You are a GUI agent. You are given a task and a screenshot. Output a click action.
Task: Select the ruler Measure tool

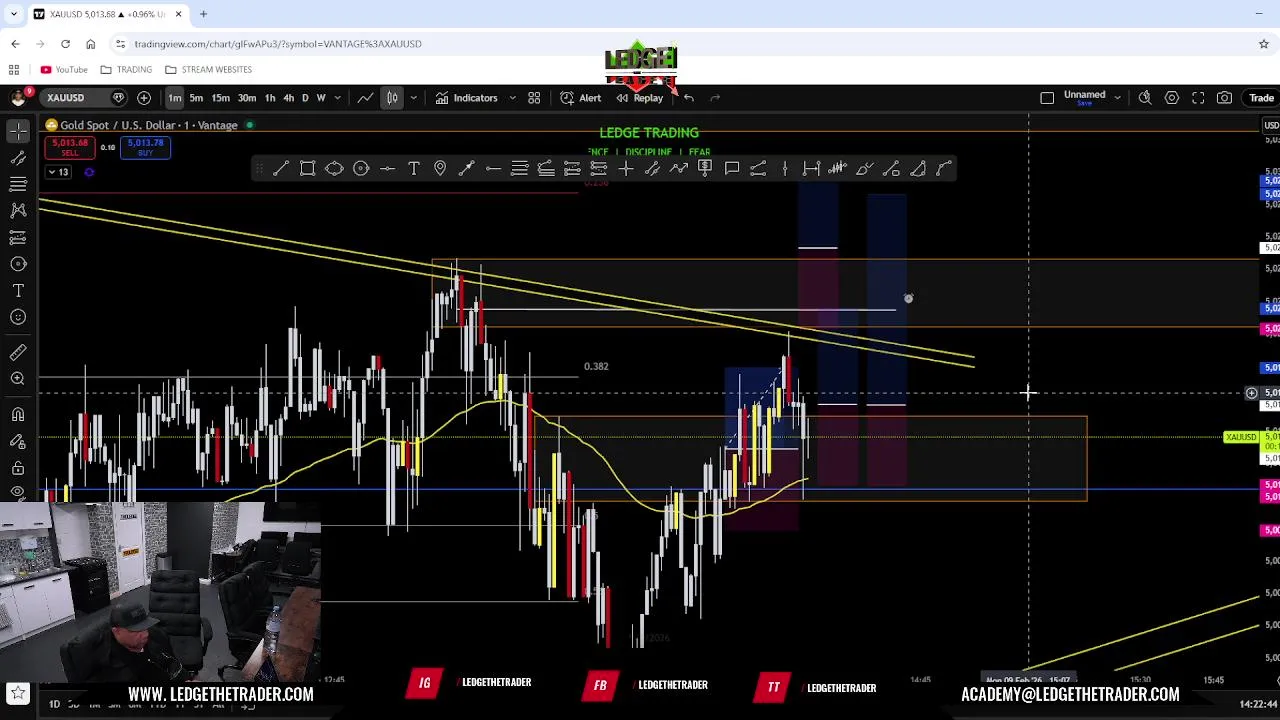(x=18, y=352)
